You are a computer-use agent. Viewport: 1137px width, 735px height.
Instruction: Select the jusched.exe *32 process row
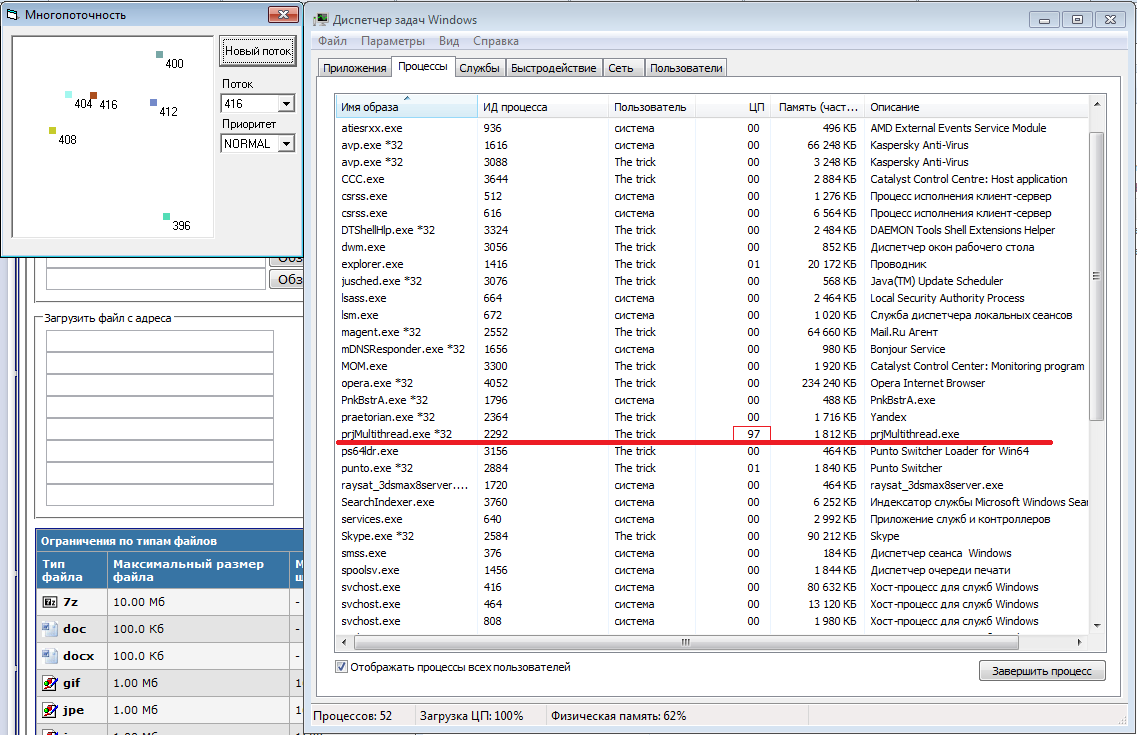(x=712, y=281)
